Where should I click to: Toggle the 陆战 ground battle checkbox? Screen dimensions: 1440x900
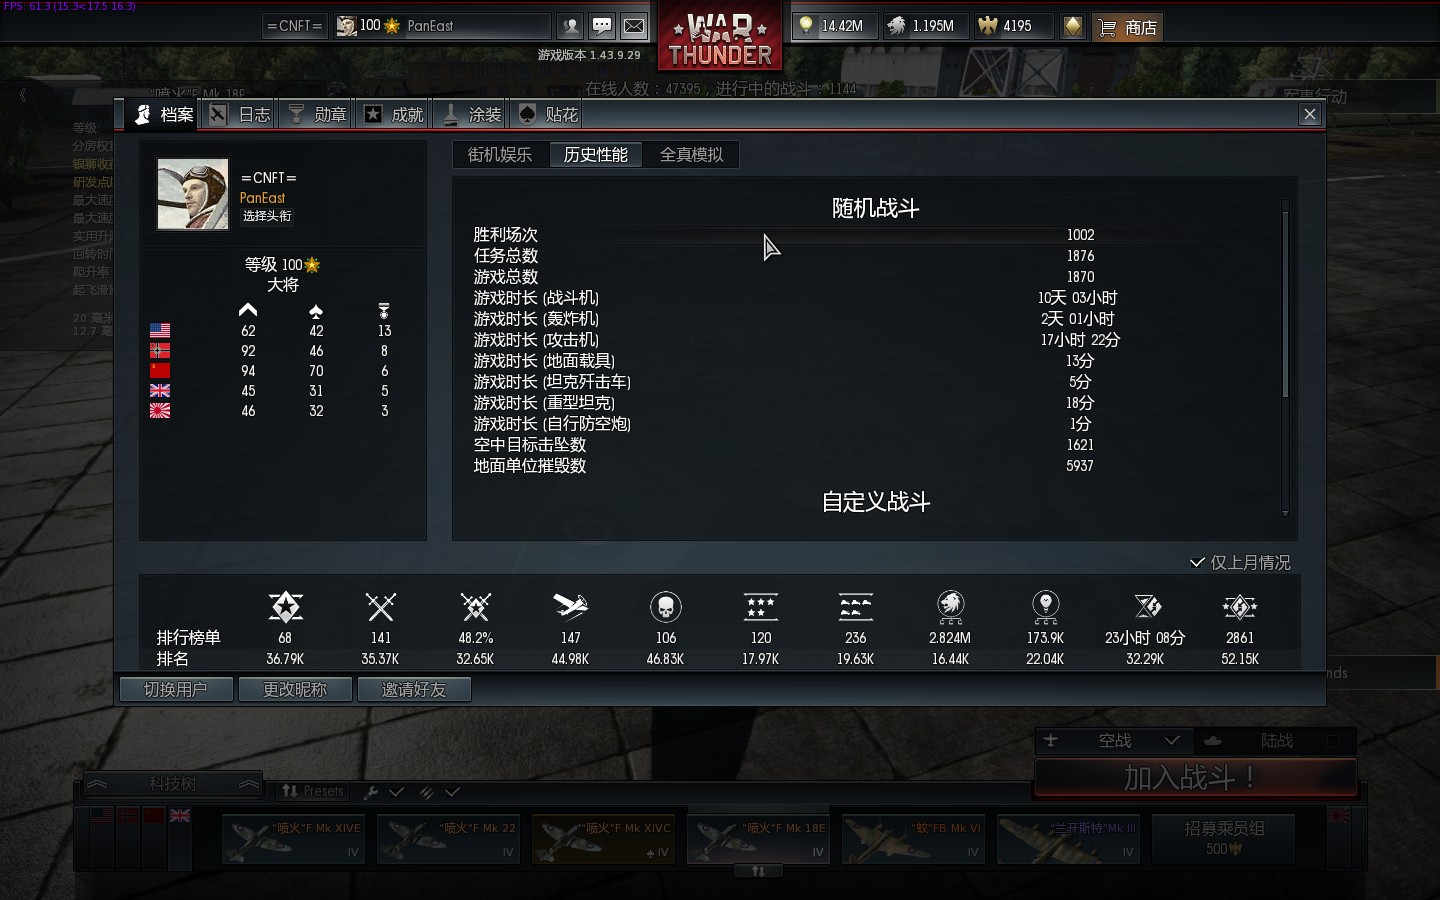coord(1332,741)
